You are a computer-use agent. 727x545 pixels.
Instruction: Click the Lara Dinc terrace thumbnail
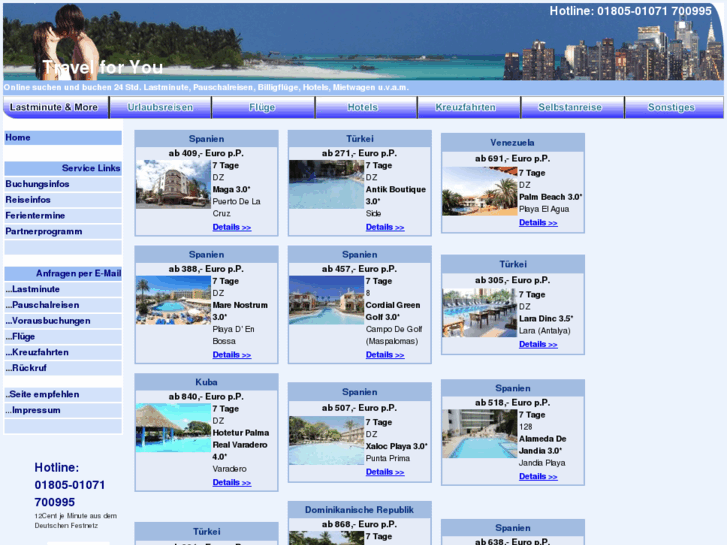480,313
